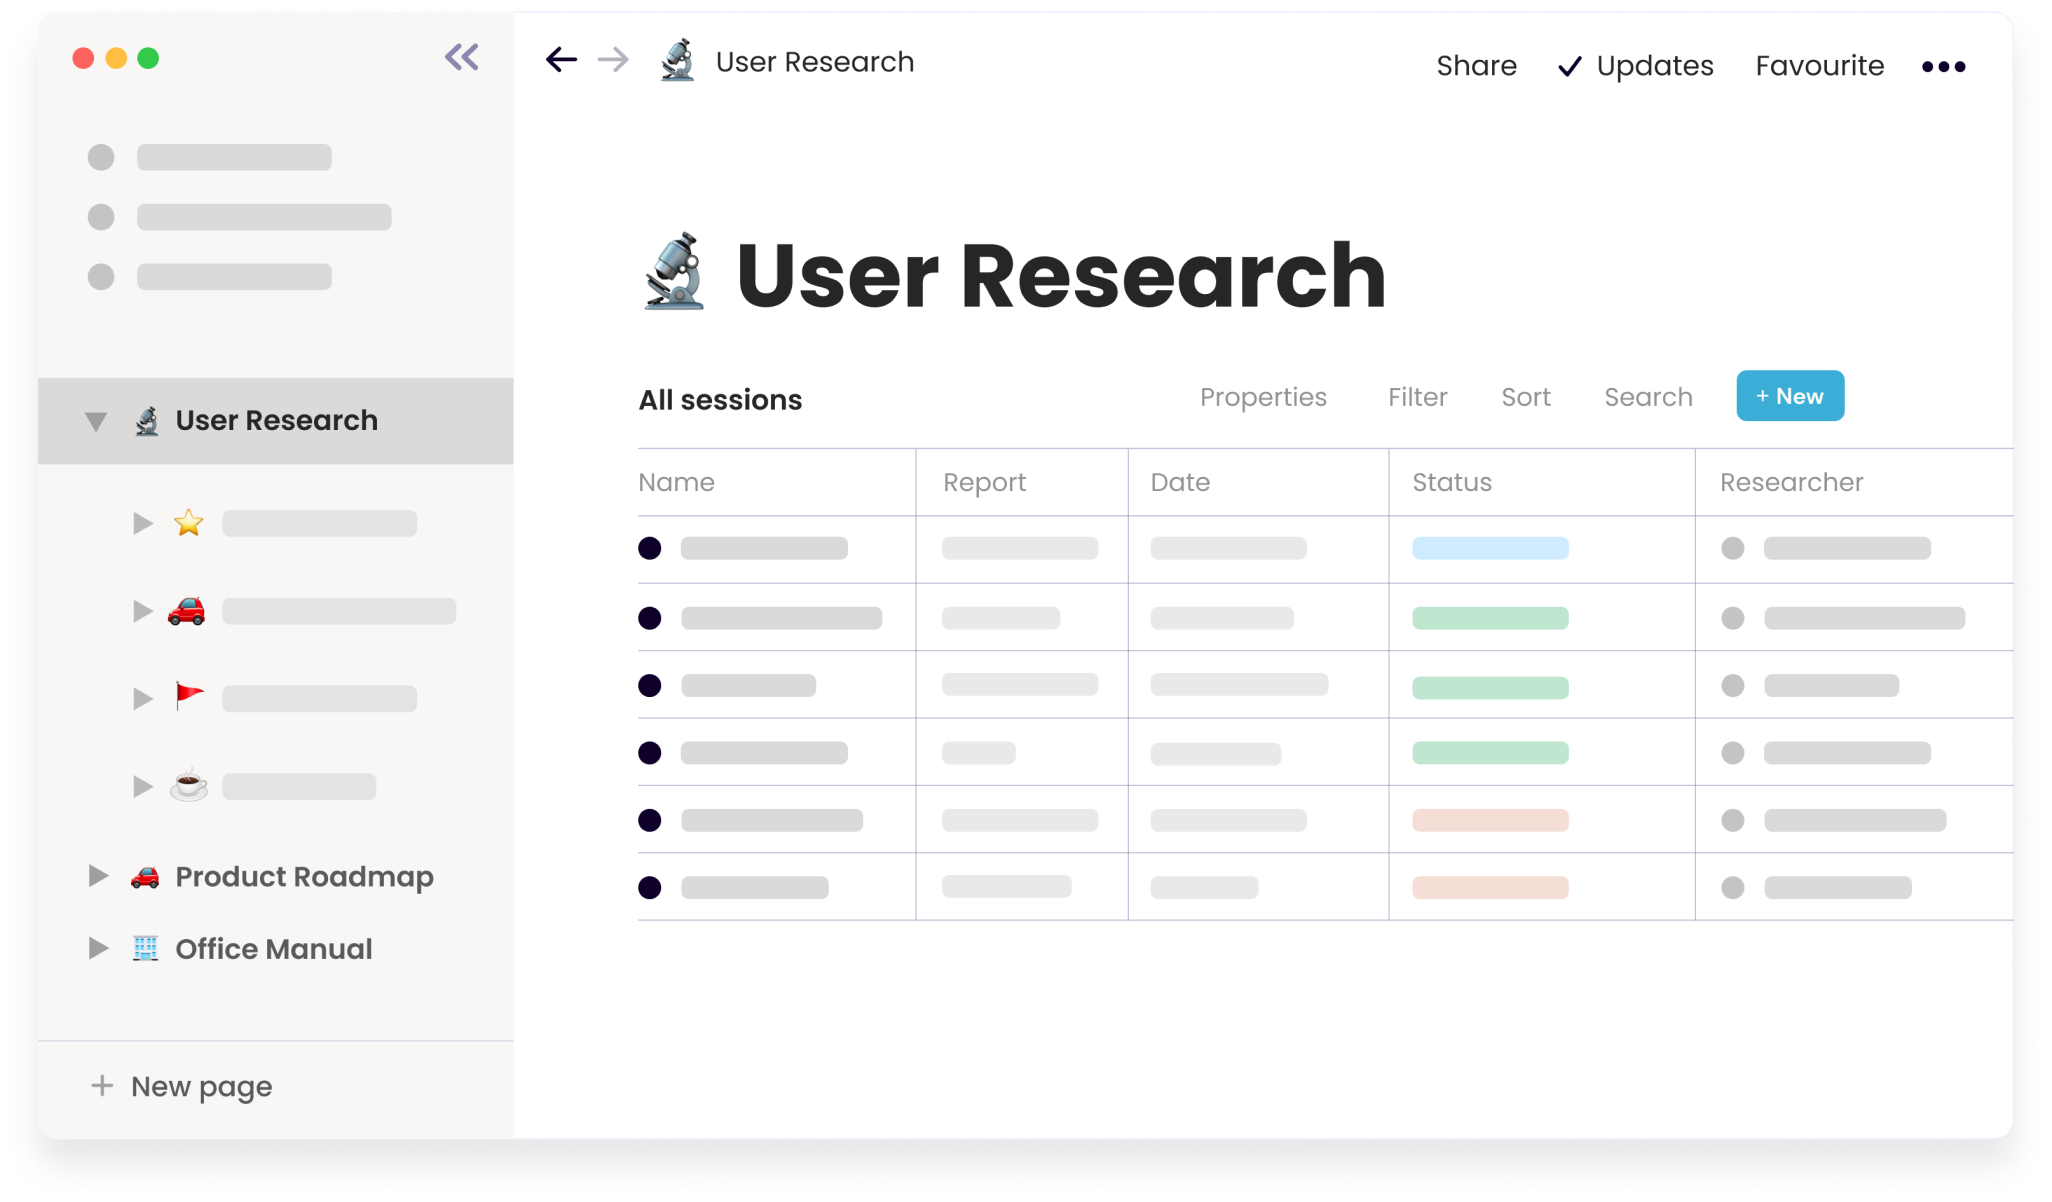Open the Sort menu
Image resolution: width=2052 pixels, height=1202 pixels.
point(1526,397)
